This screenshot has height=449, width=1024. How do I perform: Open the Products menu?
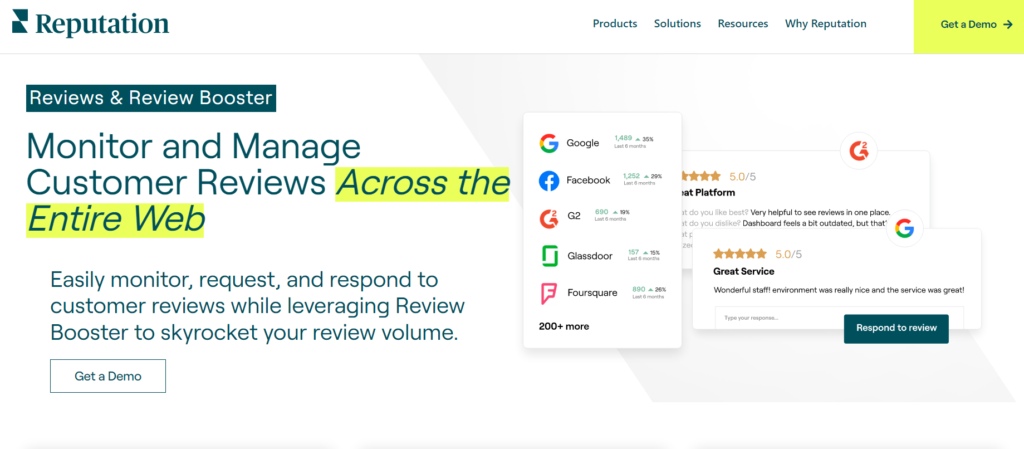pos(614,24)
